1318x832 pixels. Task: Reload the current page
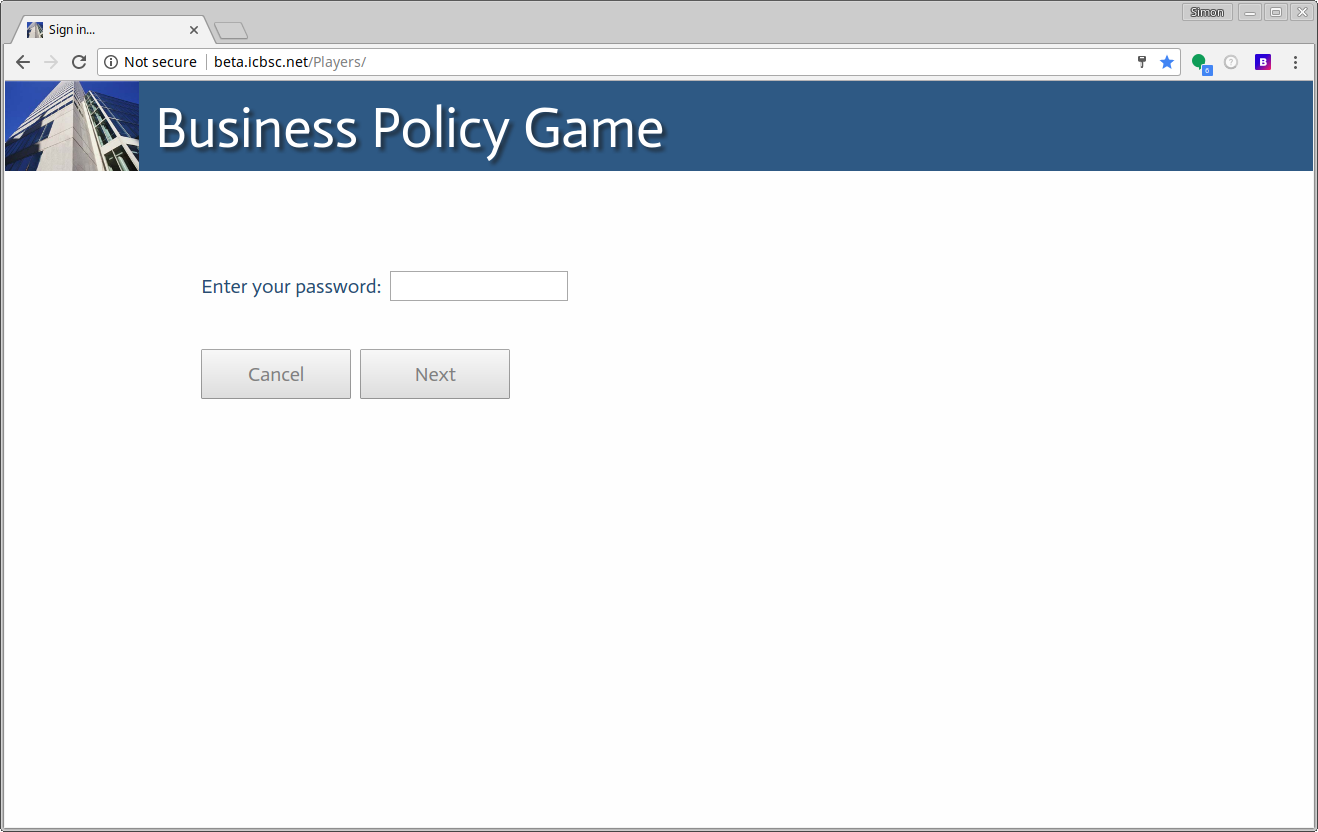(x=79, y=62)
